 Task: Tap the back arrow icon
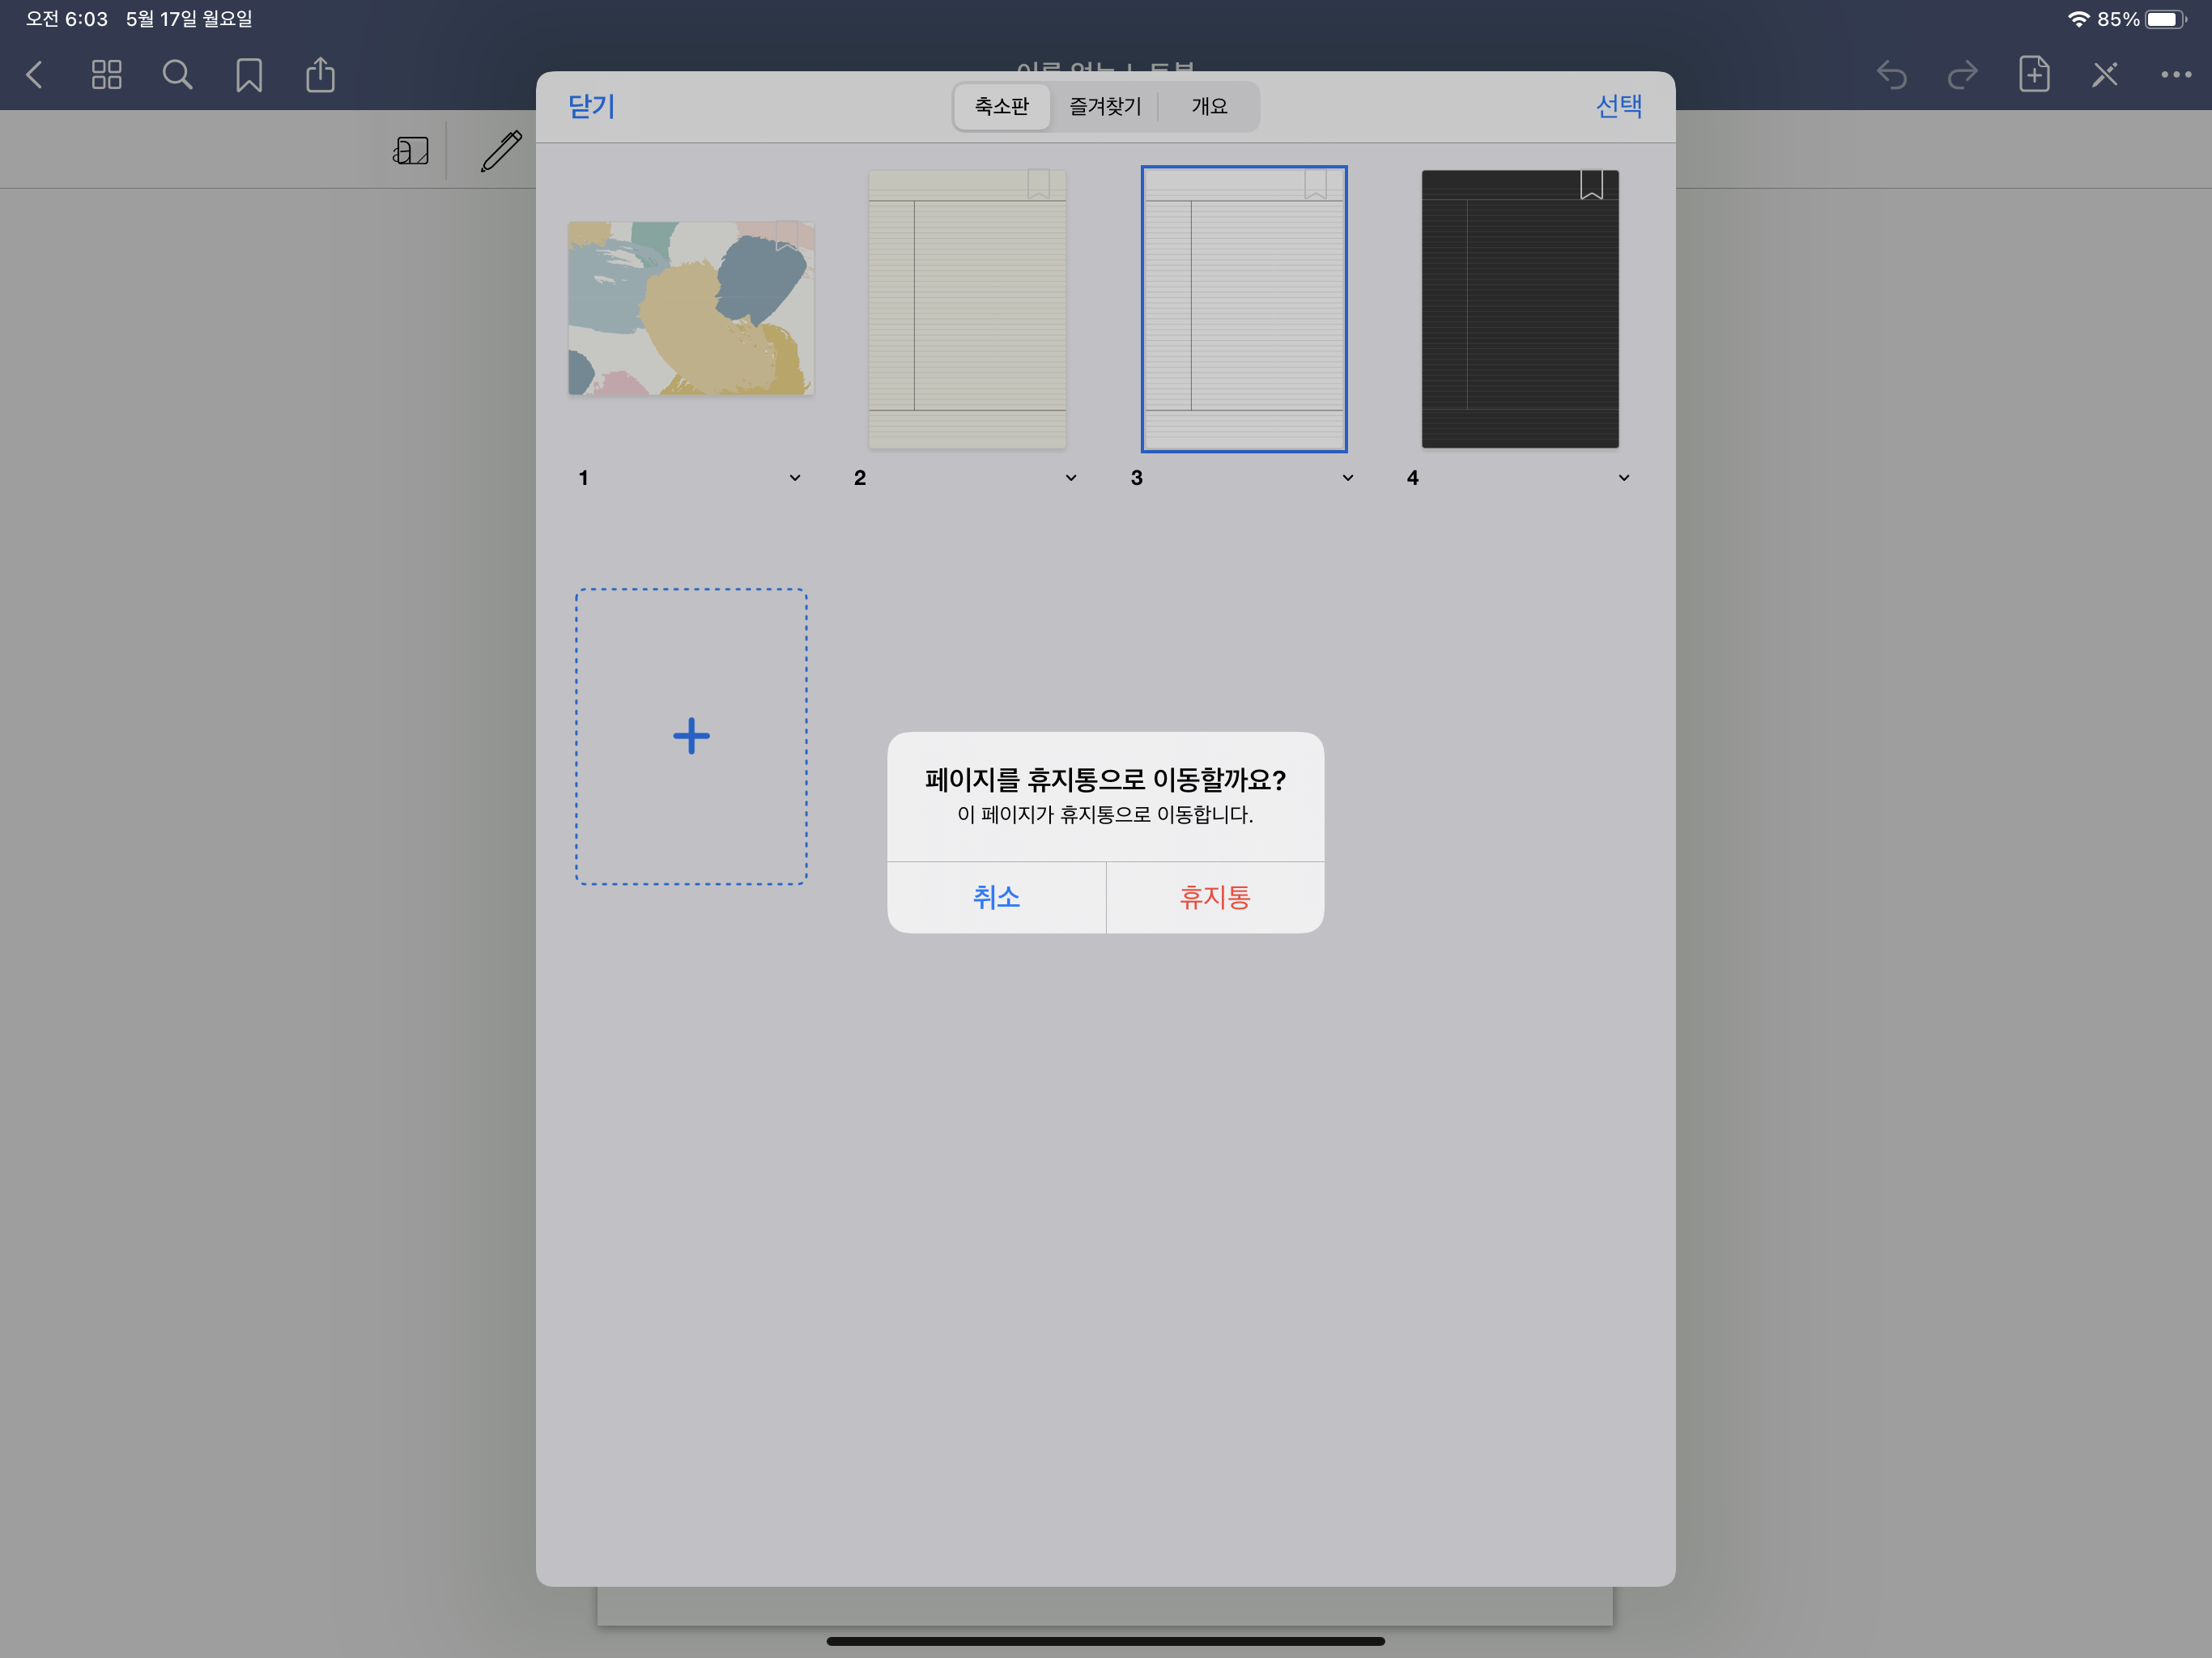click(x=35, y=75)
